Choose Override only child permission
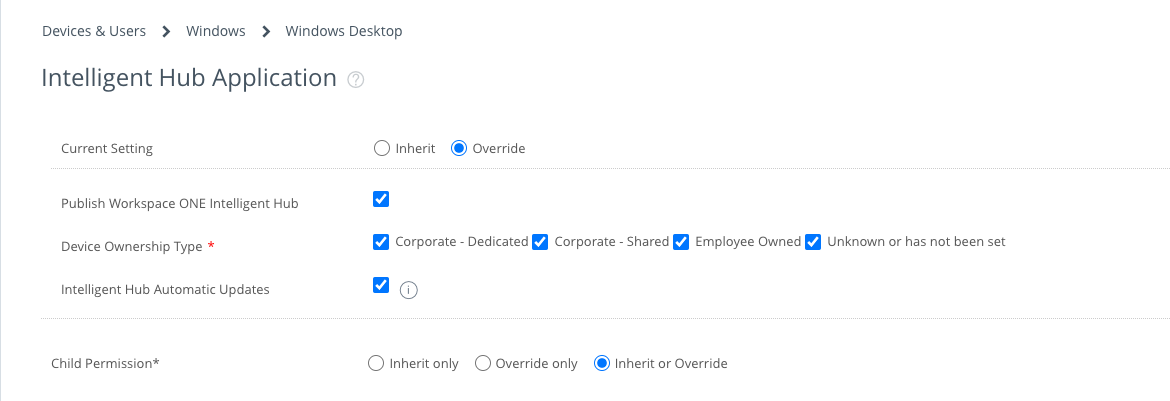 coord(482,363)
